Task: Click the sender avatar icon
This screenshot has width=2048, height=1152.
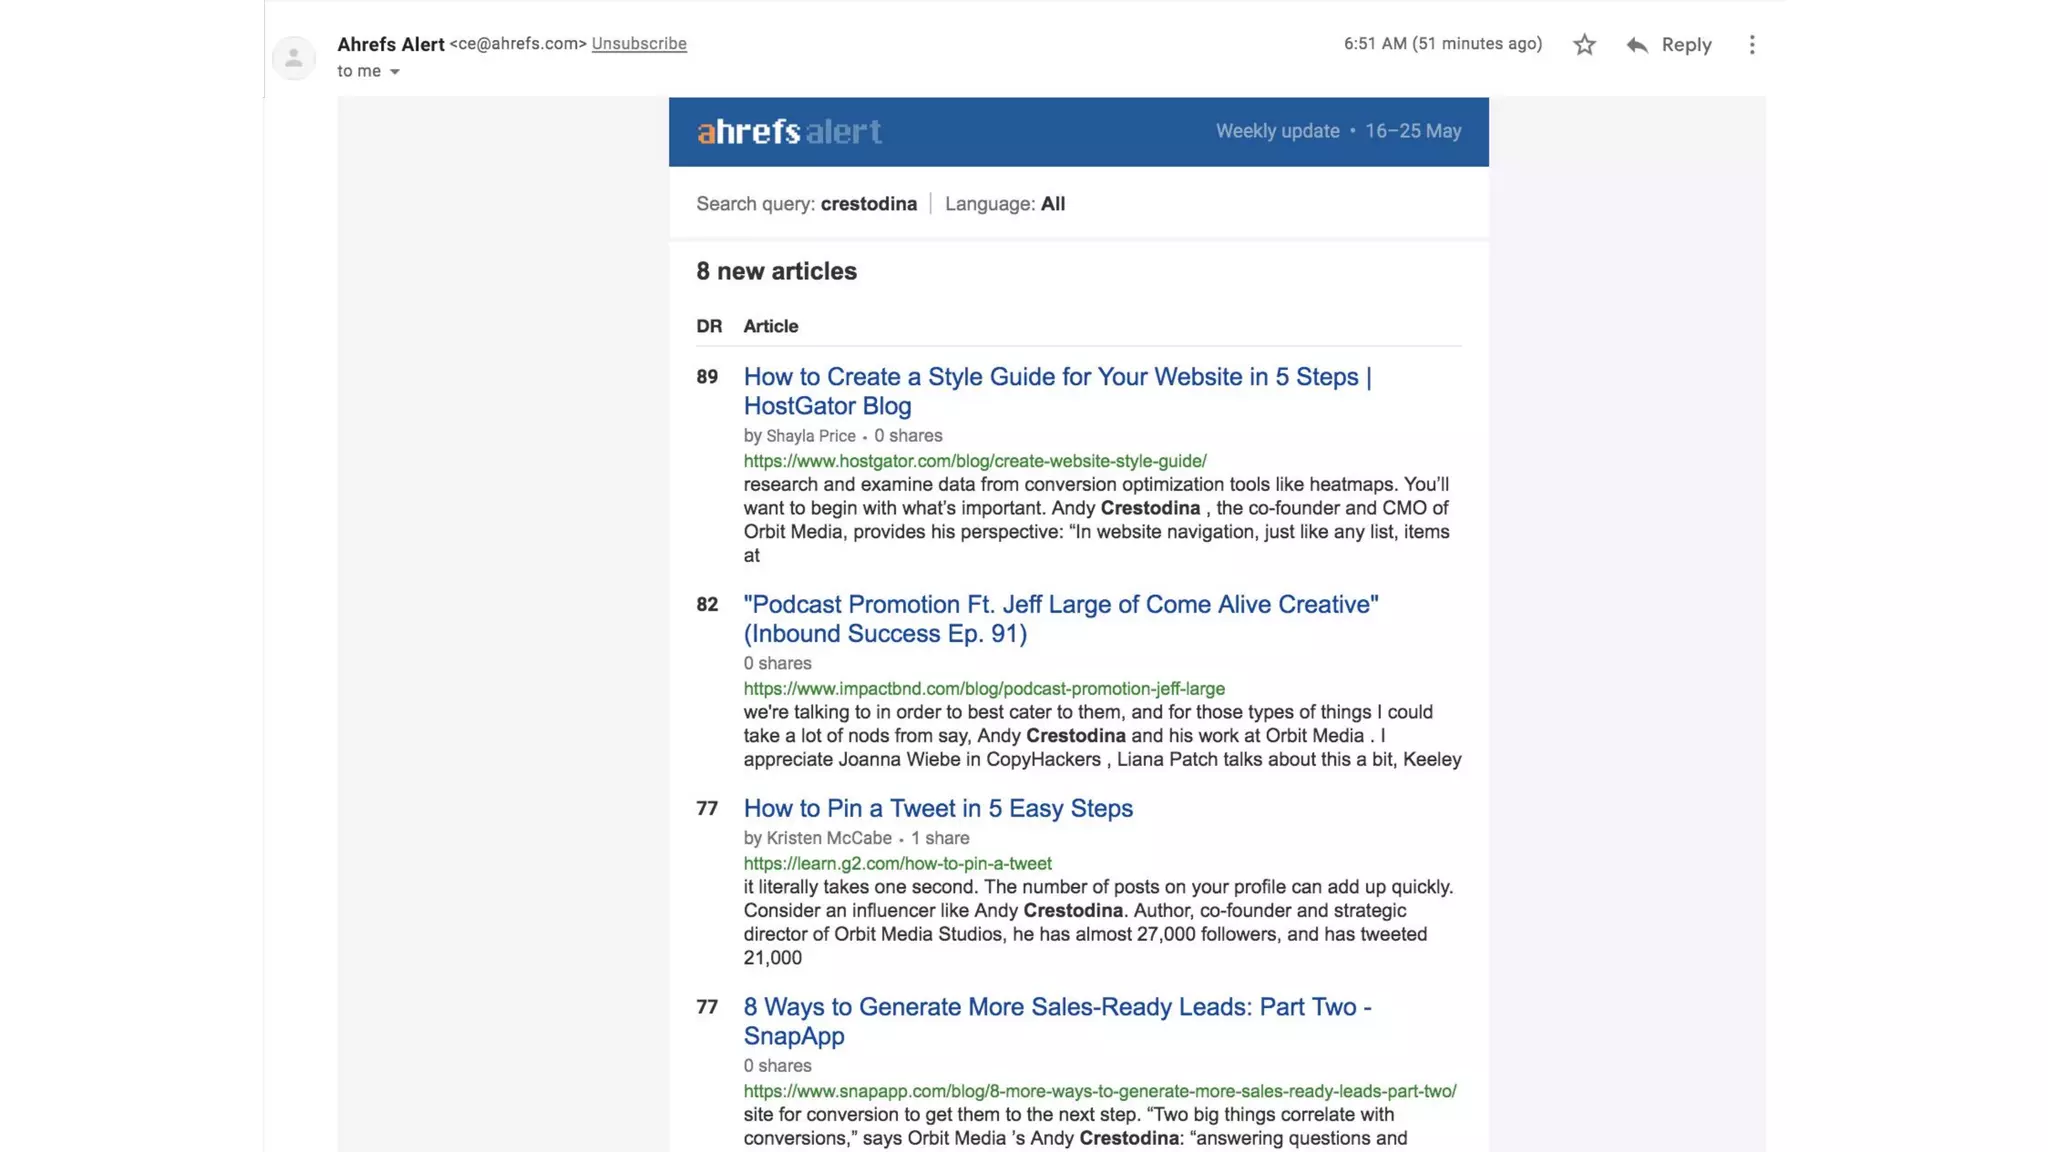Action: click(x=294, y=58)
